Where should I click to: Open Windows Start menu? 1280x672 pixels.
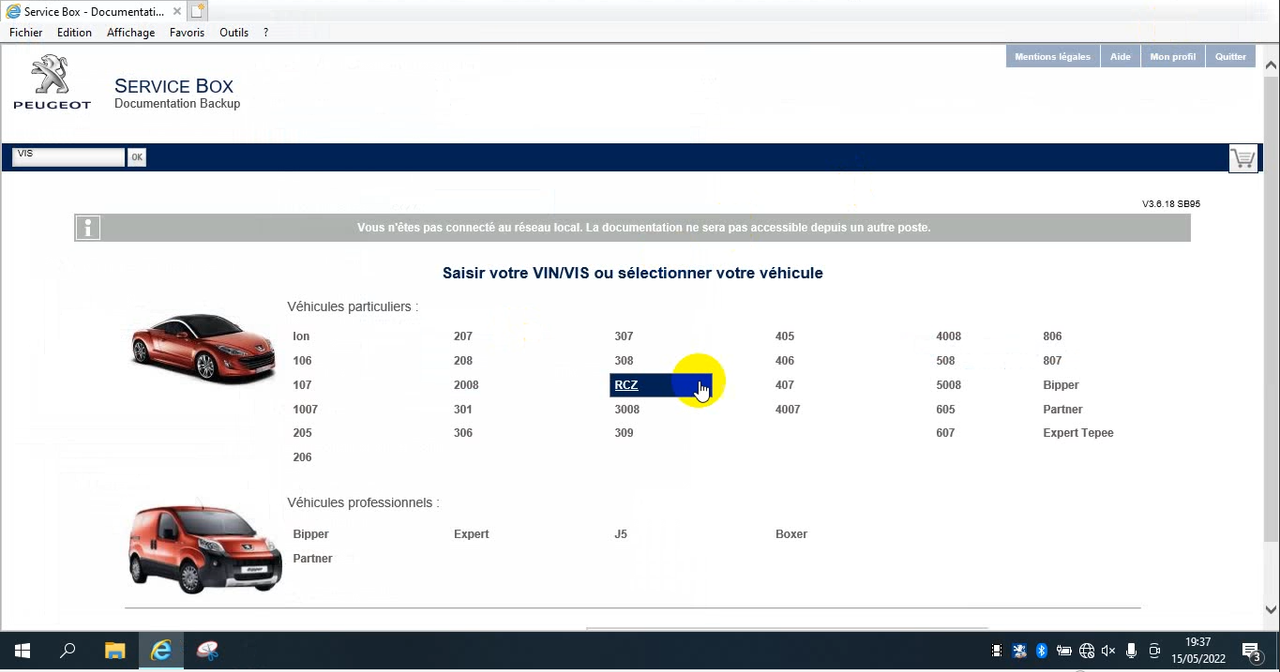tap(22, 651)
